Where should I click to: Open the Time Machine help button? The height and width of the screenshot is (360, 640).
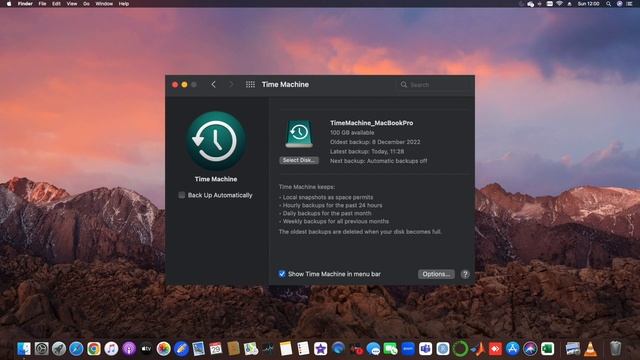pyautogui.click(x=465, y=274)
